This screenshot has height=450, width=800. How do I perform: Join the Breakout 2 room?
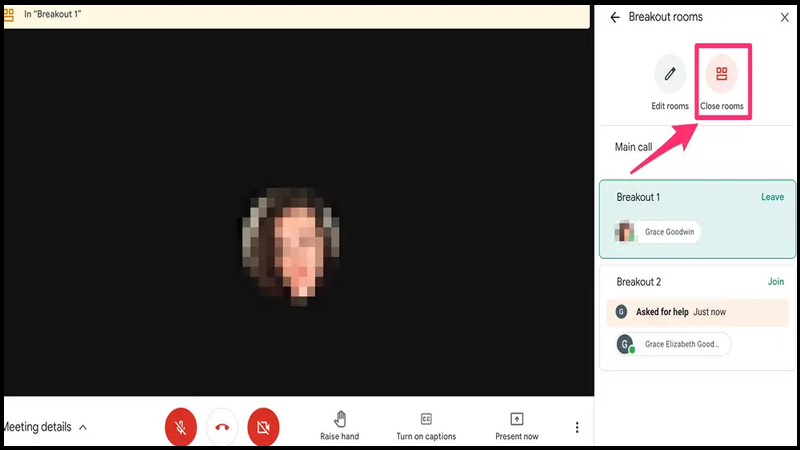tap(776, 282)
